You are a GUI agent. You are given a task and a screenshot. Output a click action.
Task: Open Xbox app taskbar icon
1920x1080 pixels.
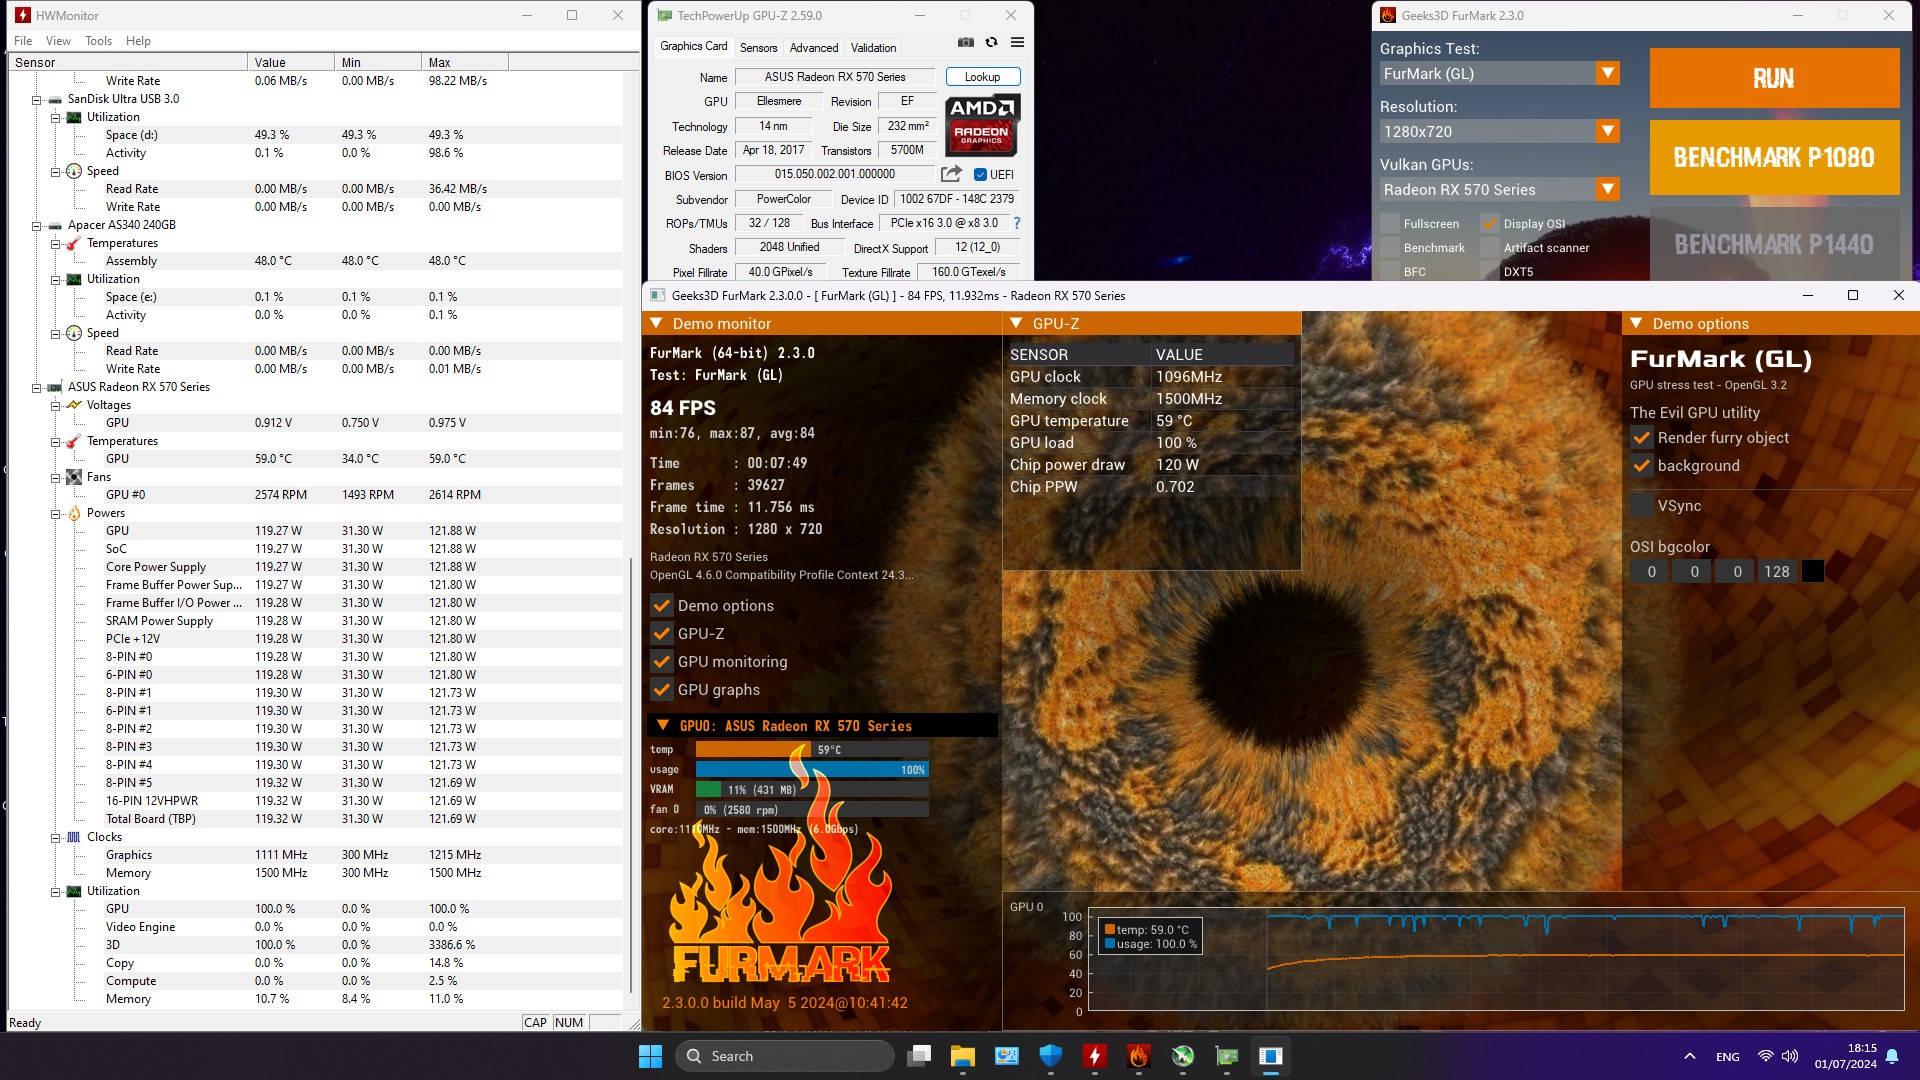click(x=1183, y=1056)
